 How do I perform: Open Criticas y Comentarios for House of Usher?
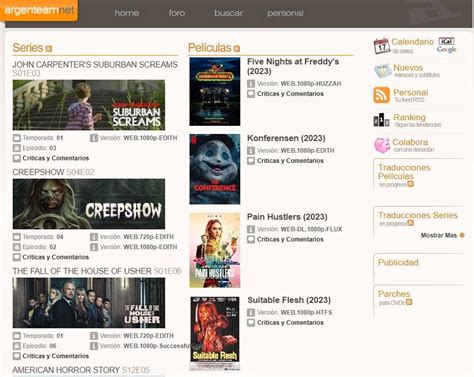pyautogui.click(x=56, y=356)
